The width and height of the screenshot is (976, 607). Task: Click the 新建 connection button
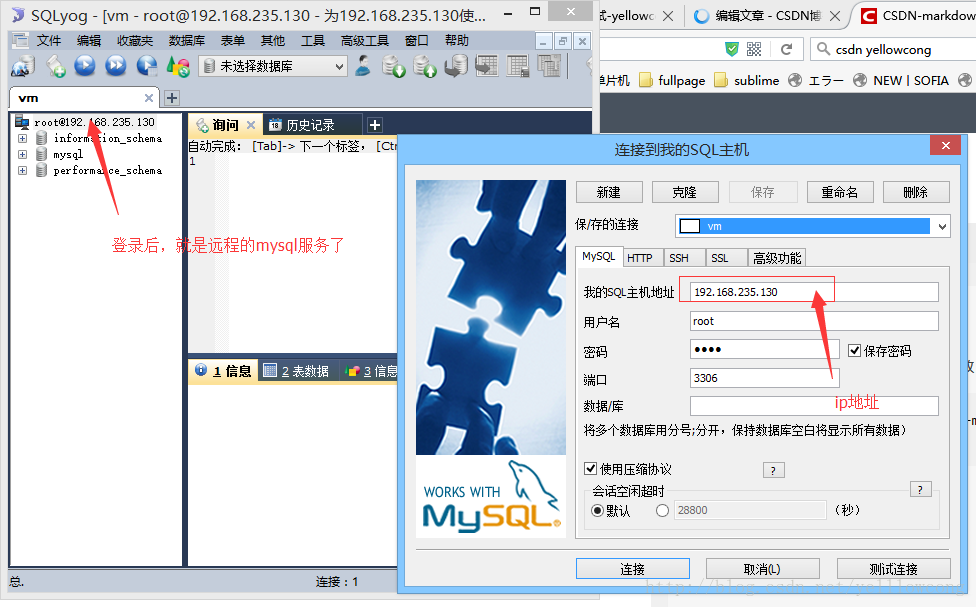tap(609, 192)
